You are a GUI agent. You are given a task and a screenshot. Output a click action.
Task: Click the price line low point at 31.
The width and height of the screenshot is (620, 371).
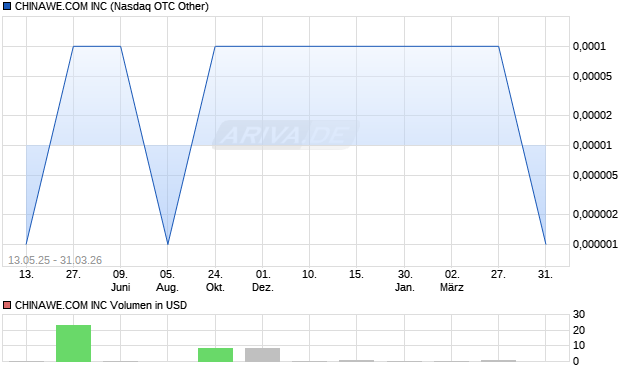click(546, 244)
